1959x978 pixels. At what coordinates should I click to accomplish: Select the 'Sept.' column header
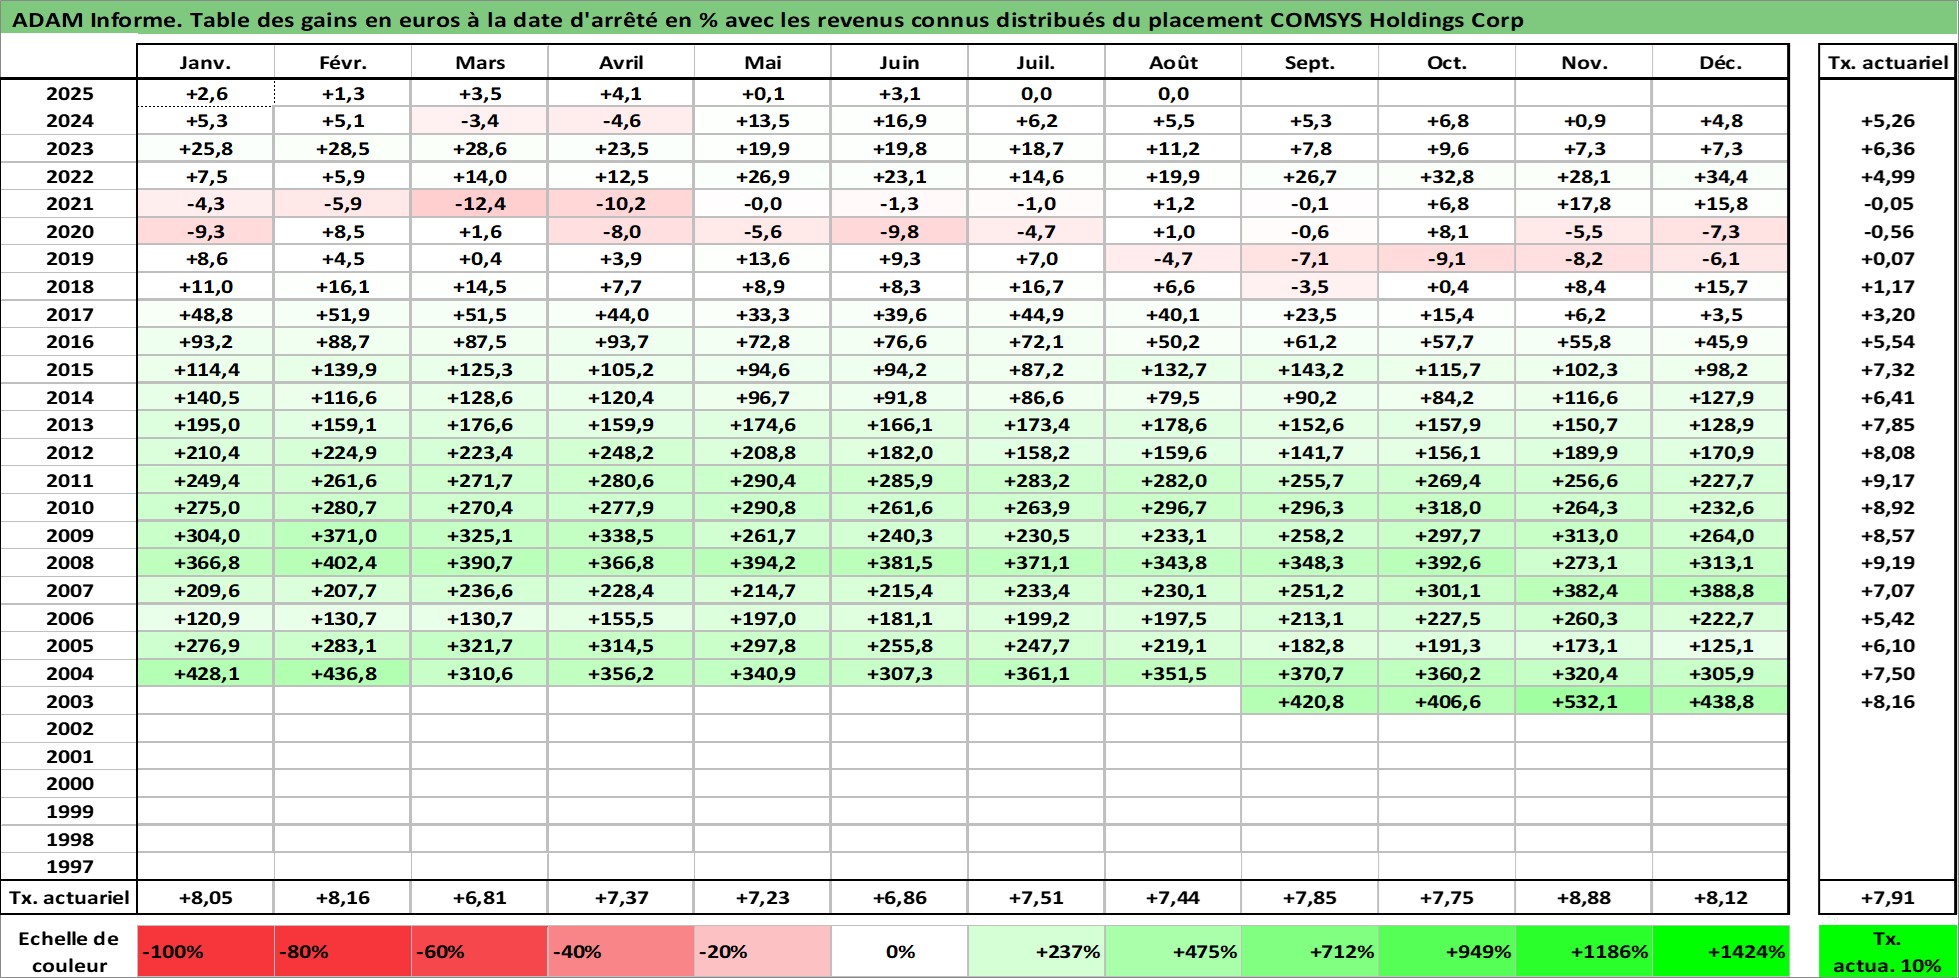point(1310,62)
